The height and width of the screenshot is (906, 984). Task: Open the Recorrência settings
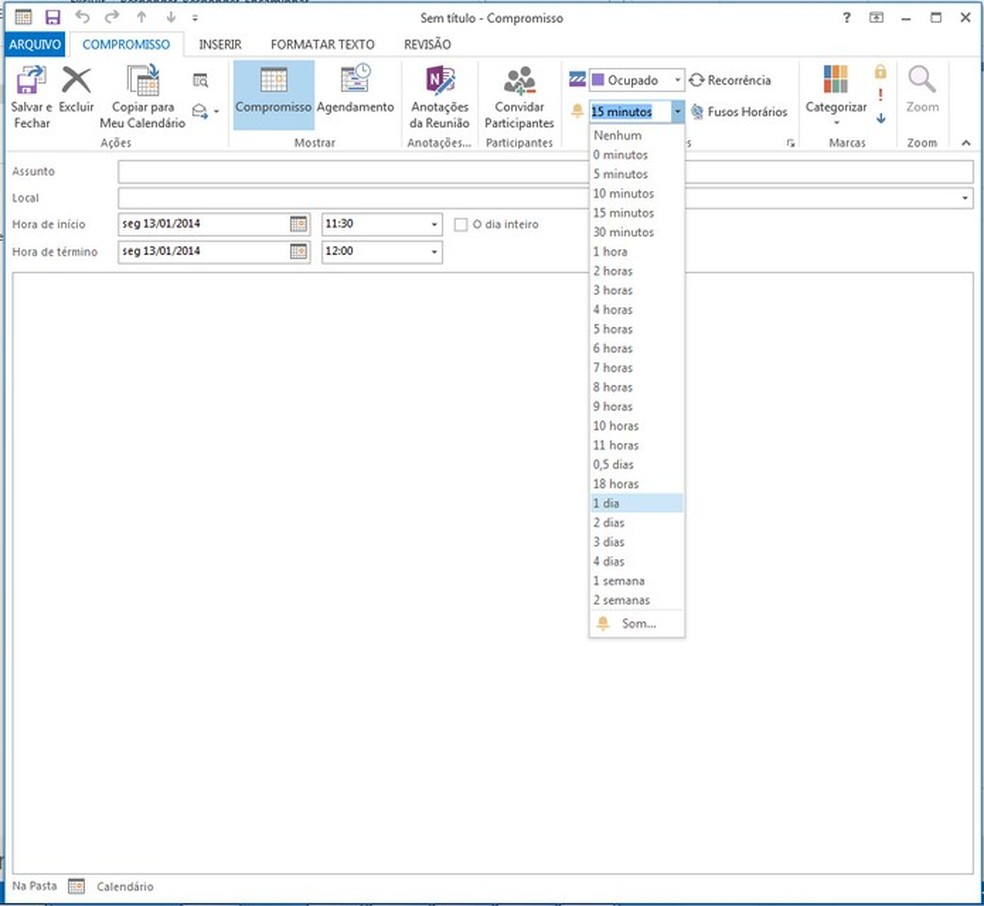(x=730, y=80)
